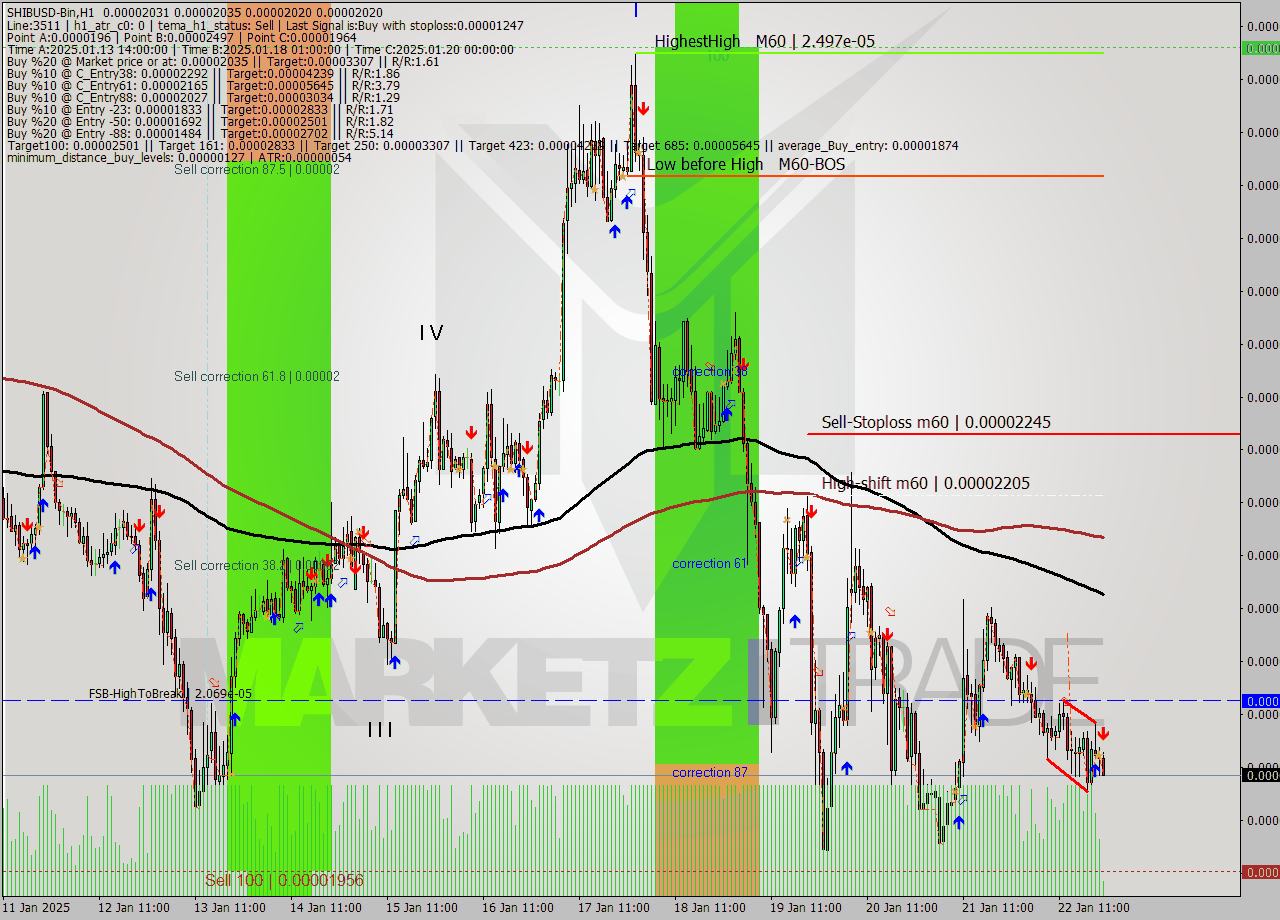Select the 'Low before High M60-BOS' label
The width and height of the screenshot is (1280, 920).
746,164
